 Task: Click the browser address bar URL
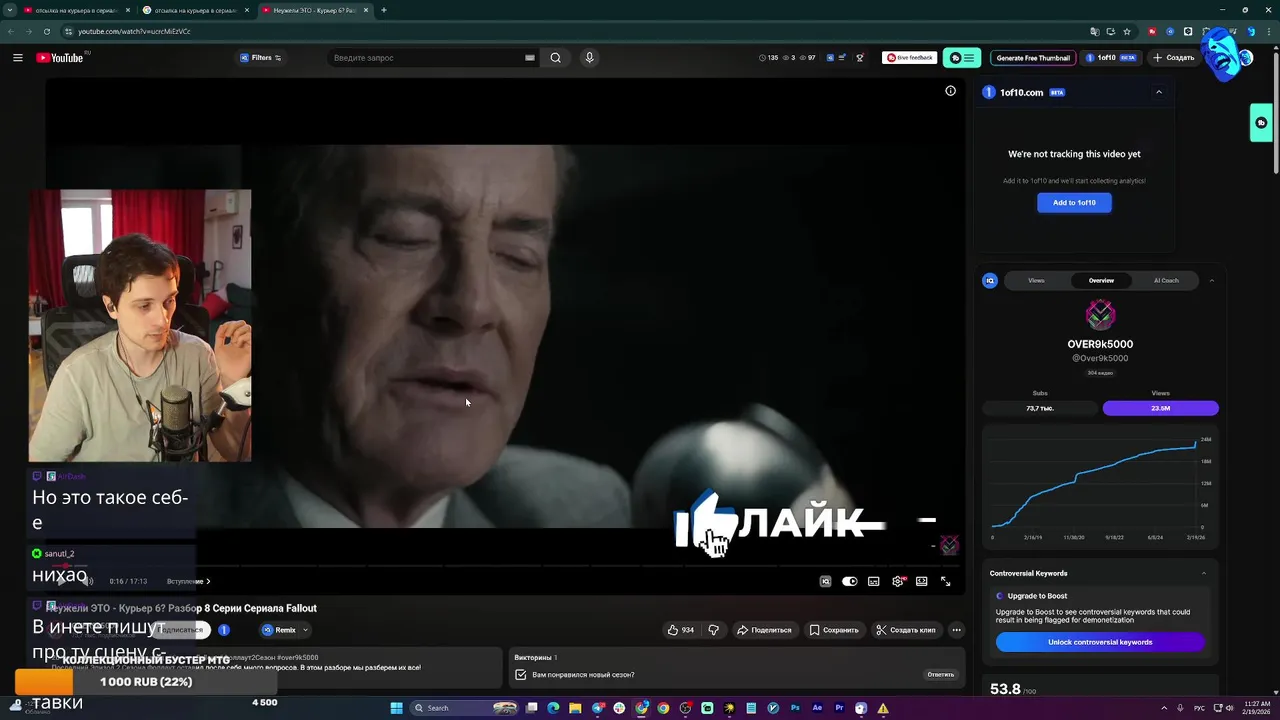coord(134,31)
